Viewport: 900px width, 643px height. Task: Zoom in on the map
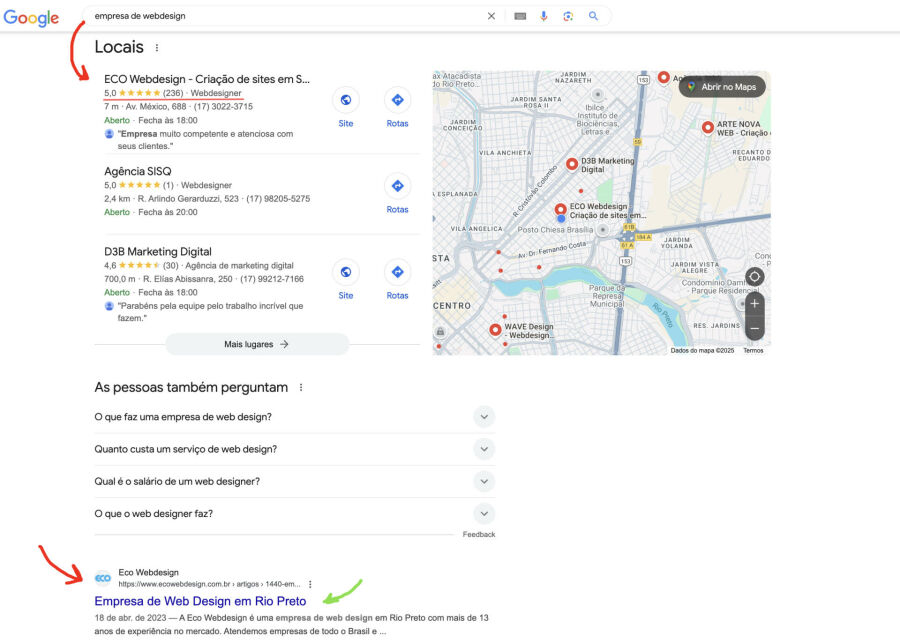pos(754,304)
